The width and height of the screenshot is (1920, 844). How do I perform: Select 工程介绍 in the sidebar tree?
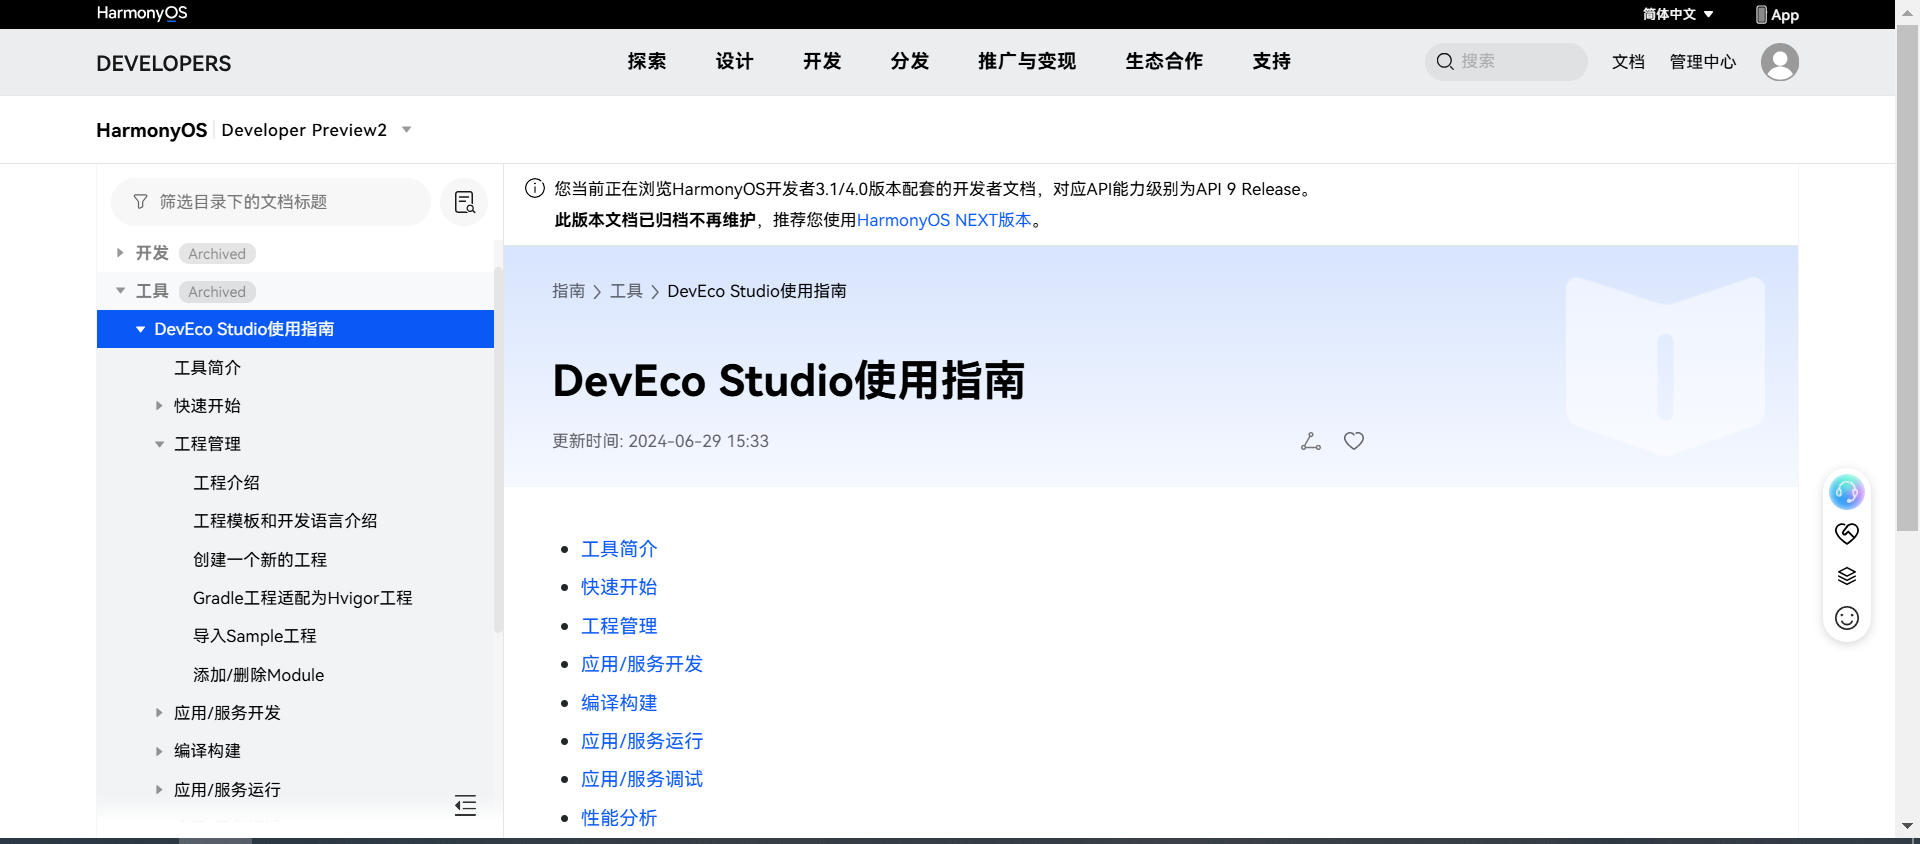click(226, 483)
